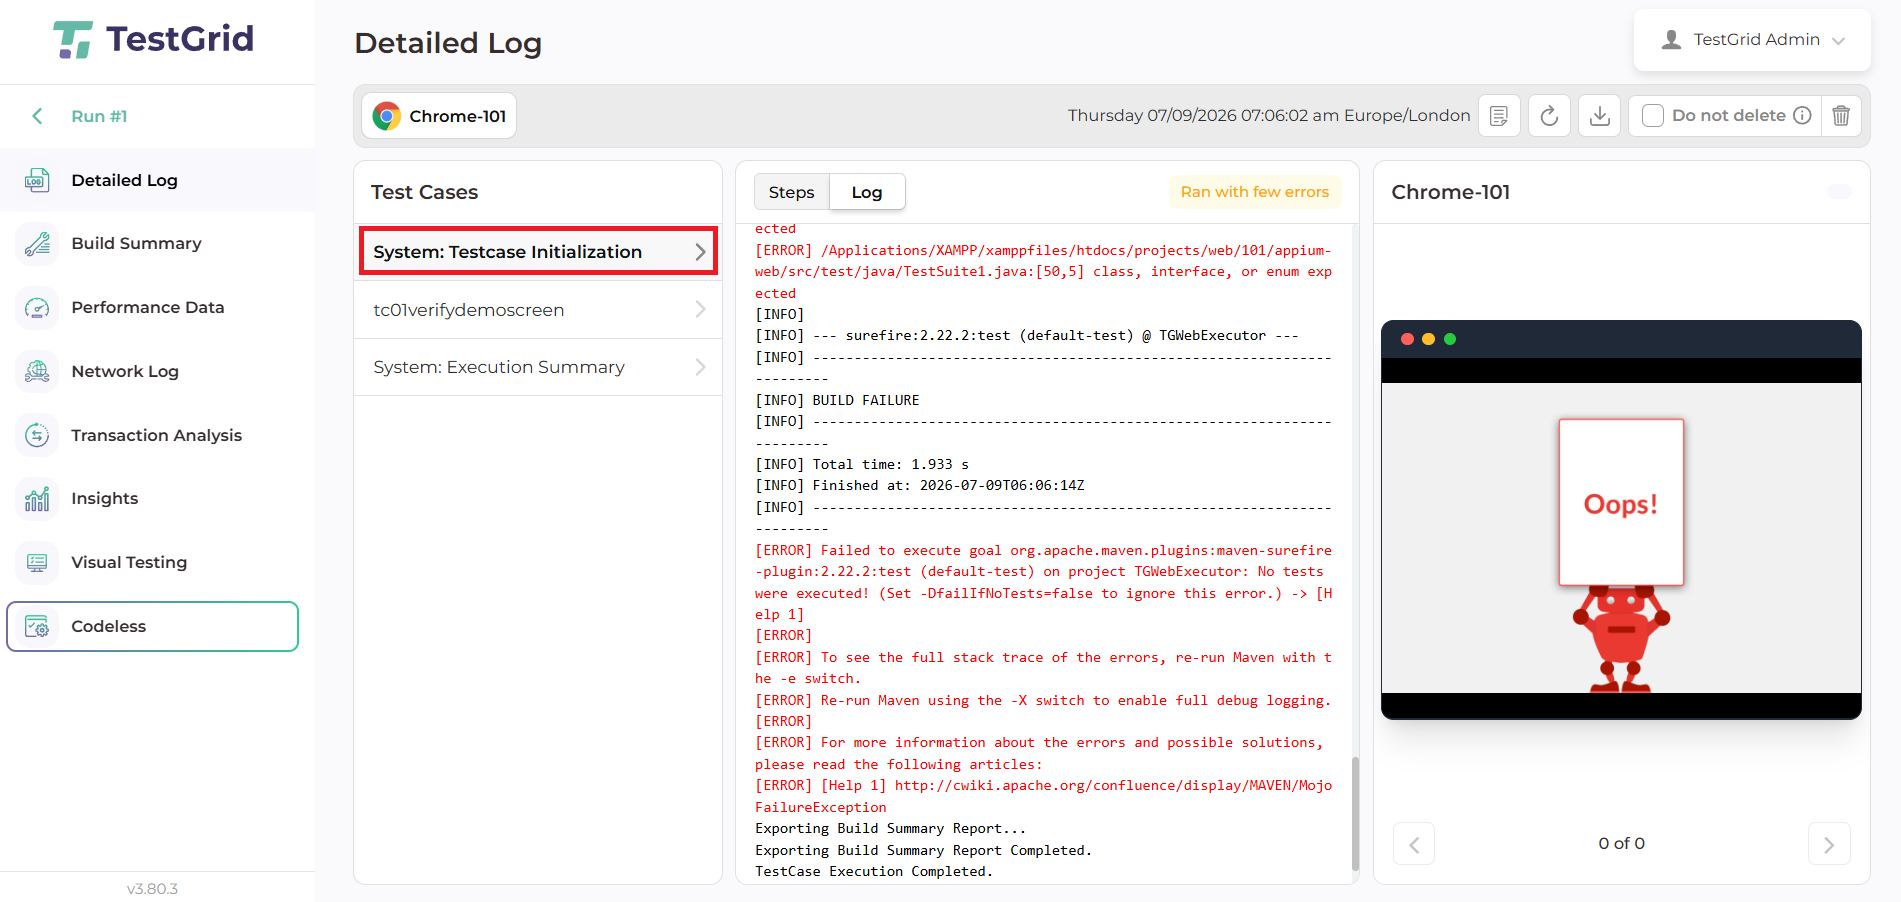The image size is (1901, 902).
Task: Go back using the Run #1 arrow
Action: coord(37,116)
